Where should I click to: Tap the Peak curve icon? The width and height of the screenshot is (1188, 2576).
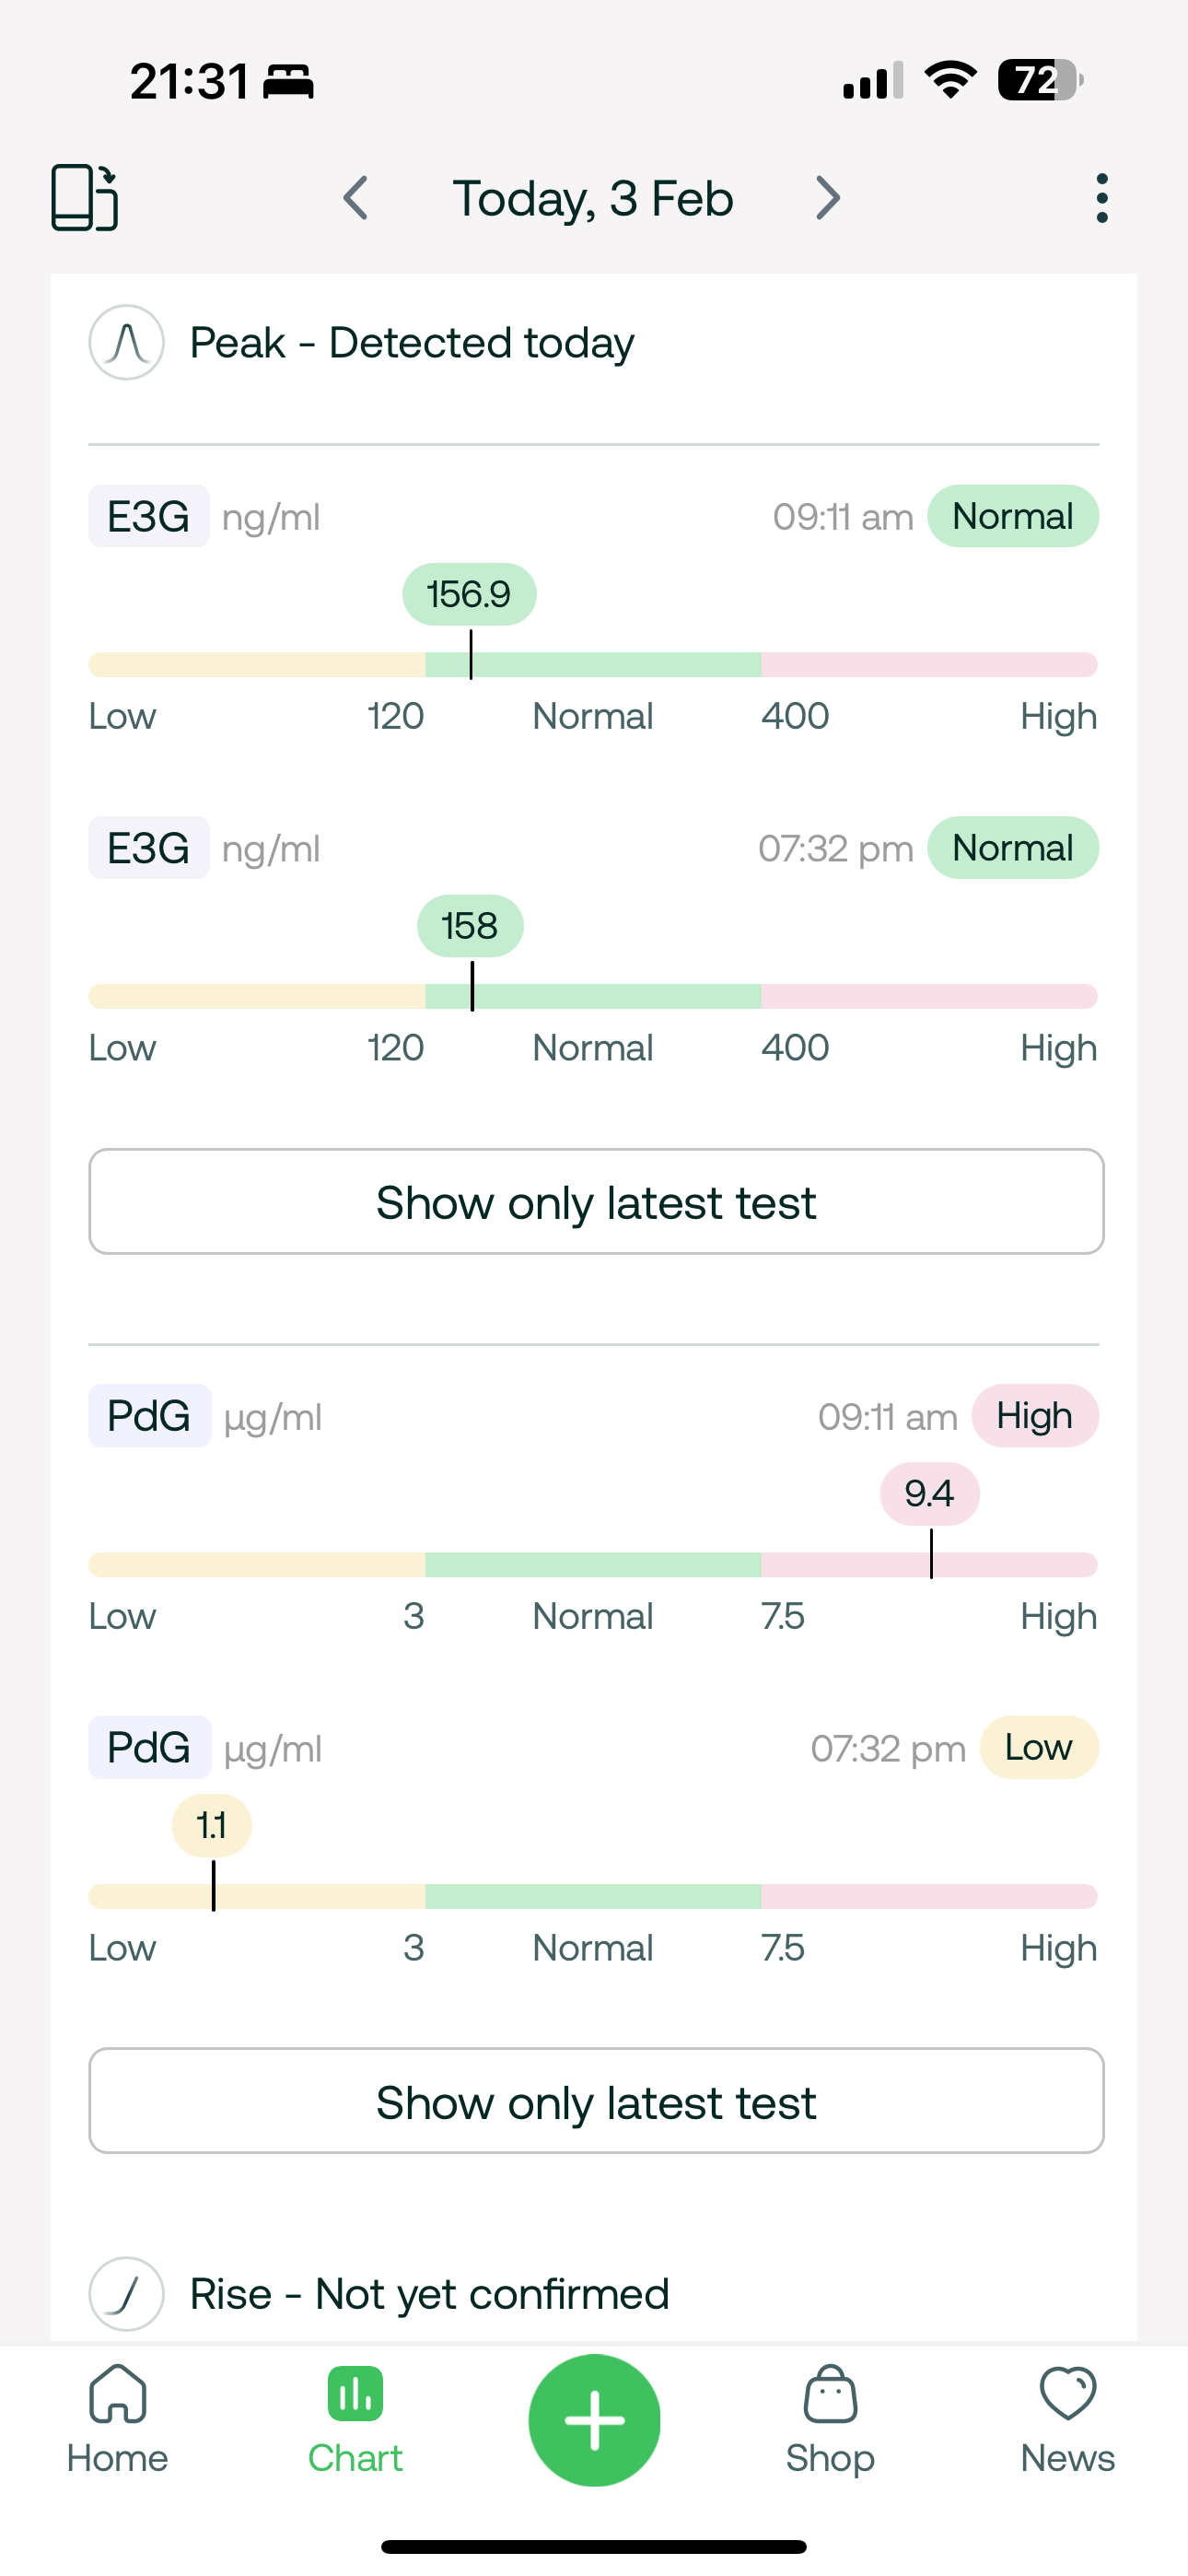click(x=127, y=343)
